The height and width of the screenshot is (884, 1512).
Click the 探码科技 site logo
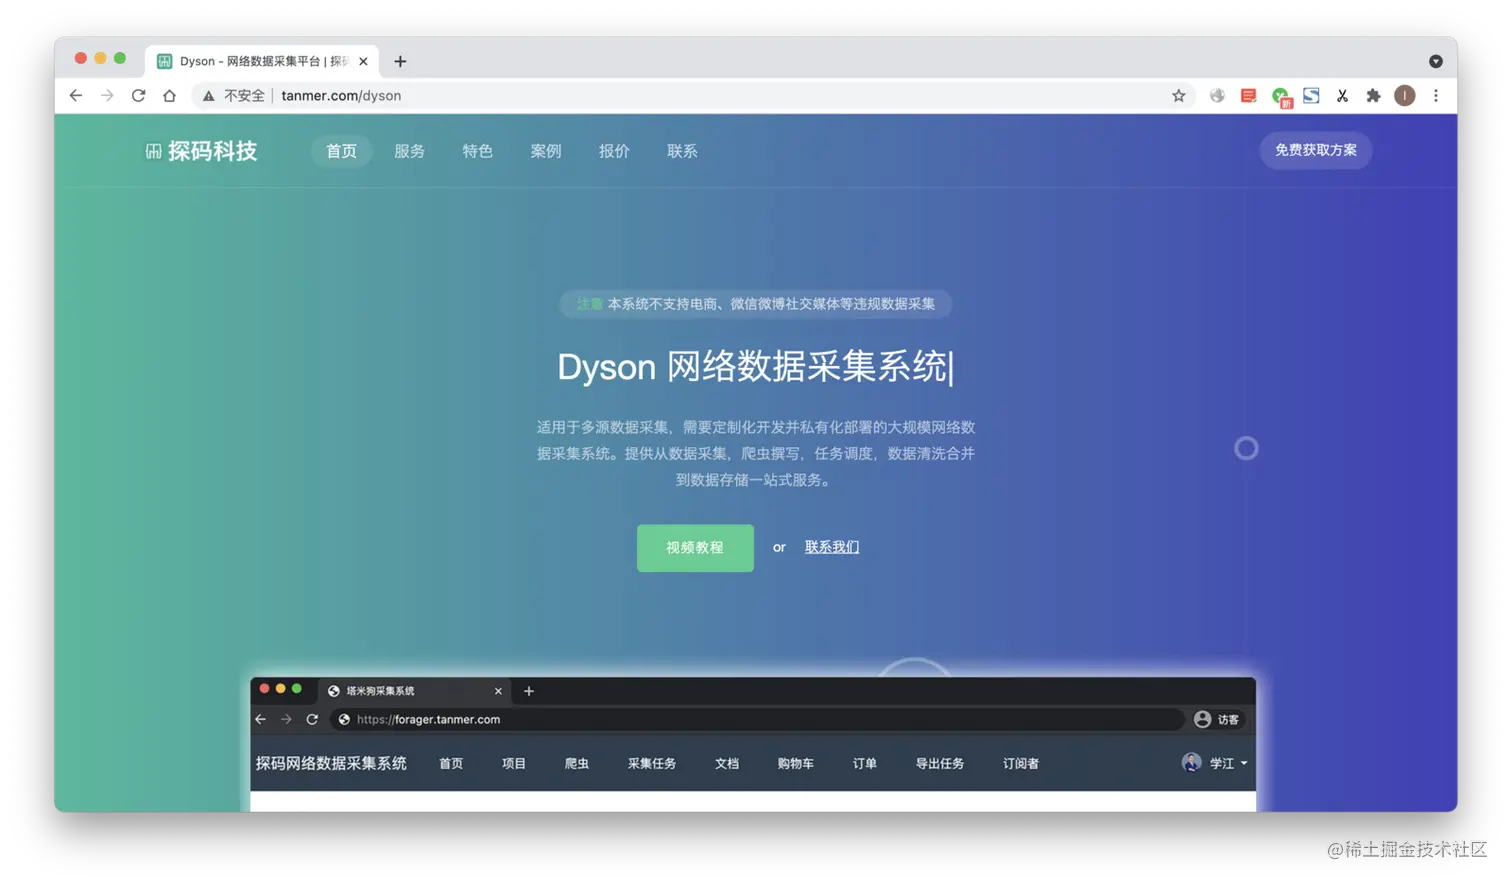tap(202, 151)
